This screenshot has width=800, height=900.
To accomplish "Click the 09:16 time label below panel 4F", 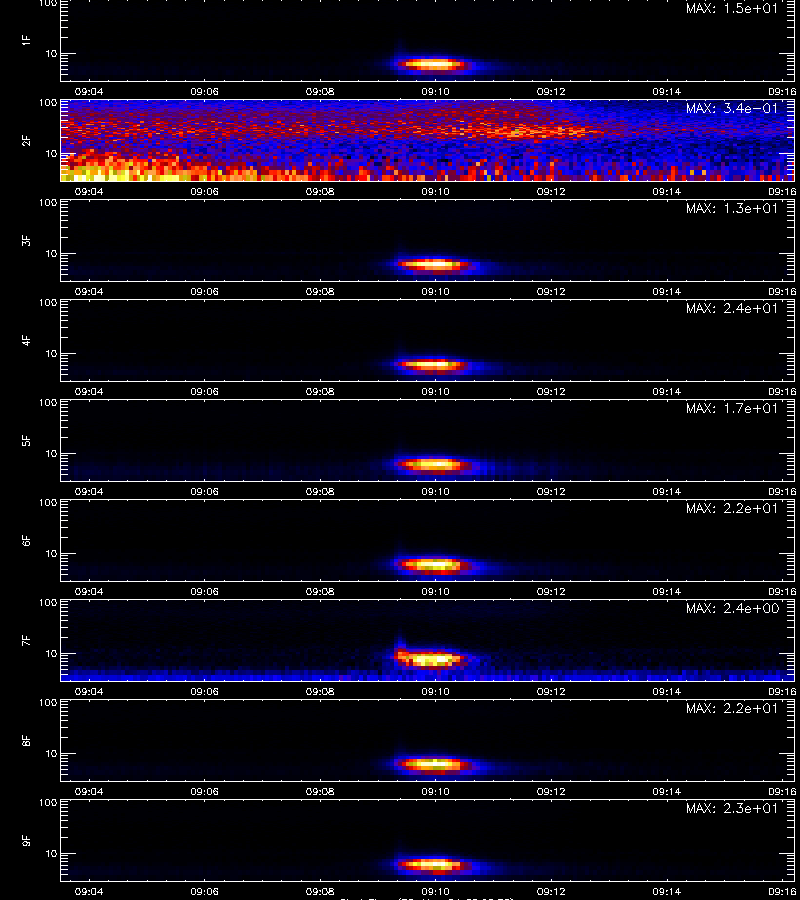I will (x=782, y=391).
